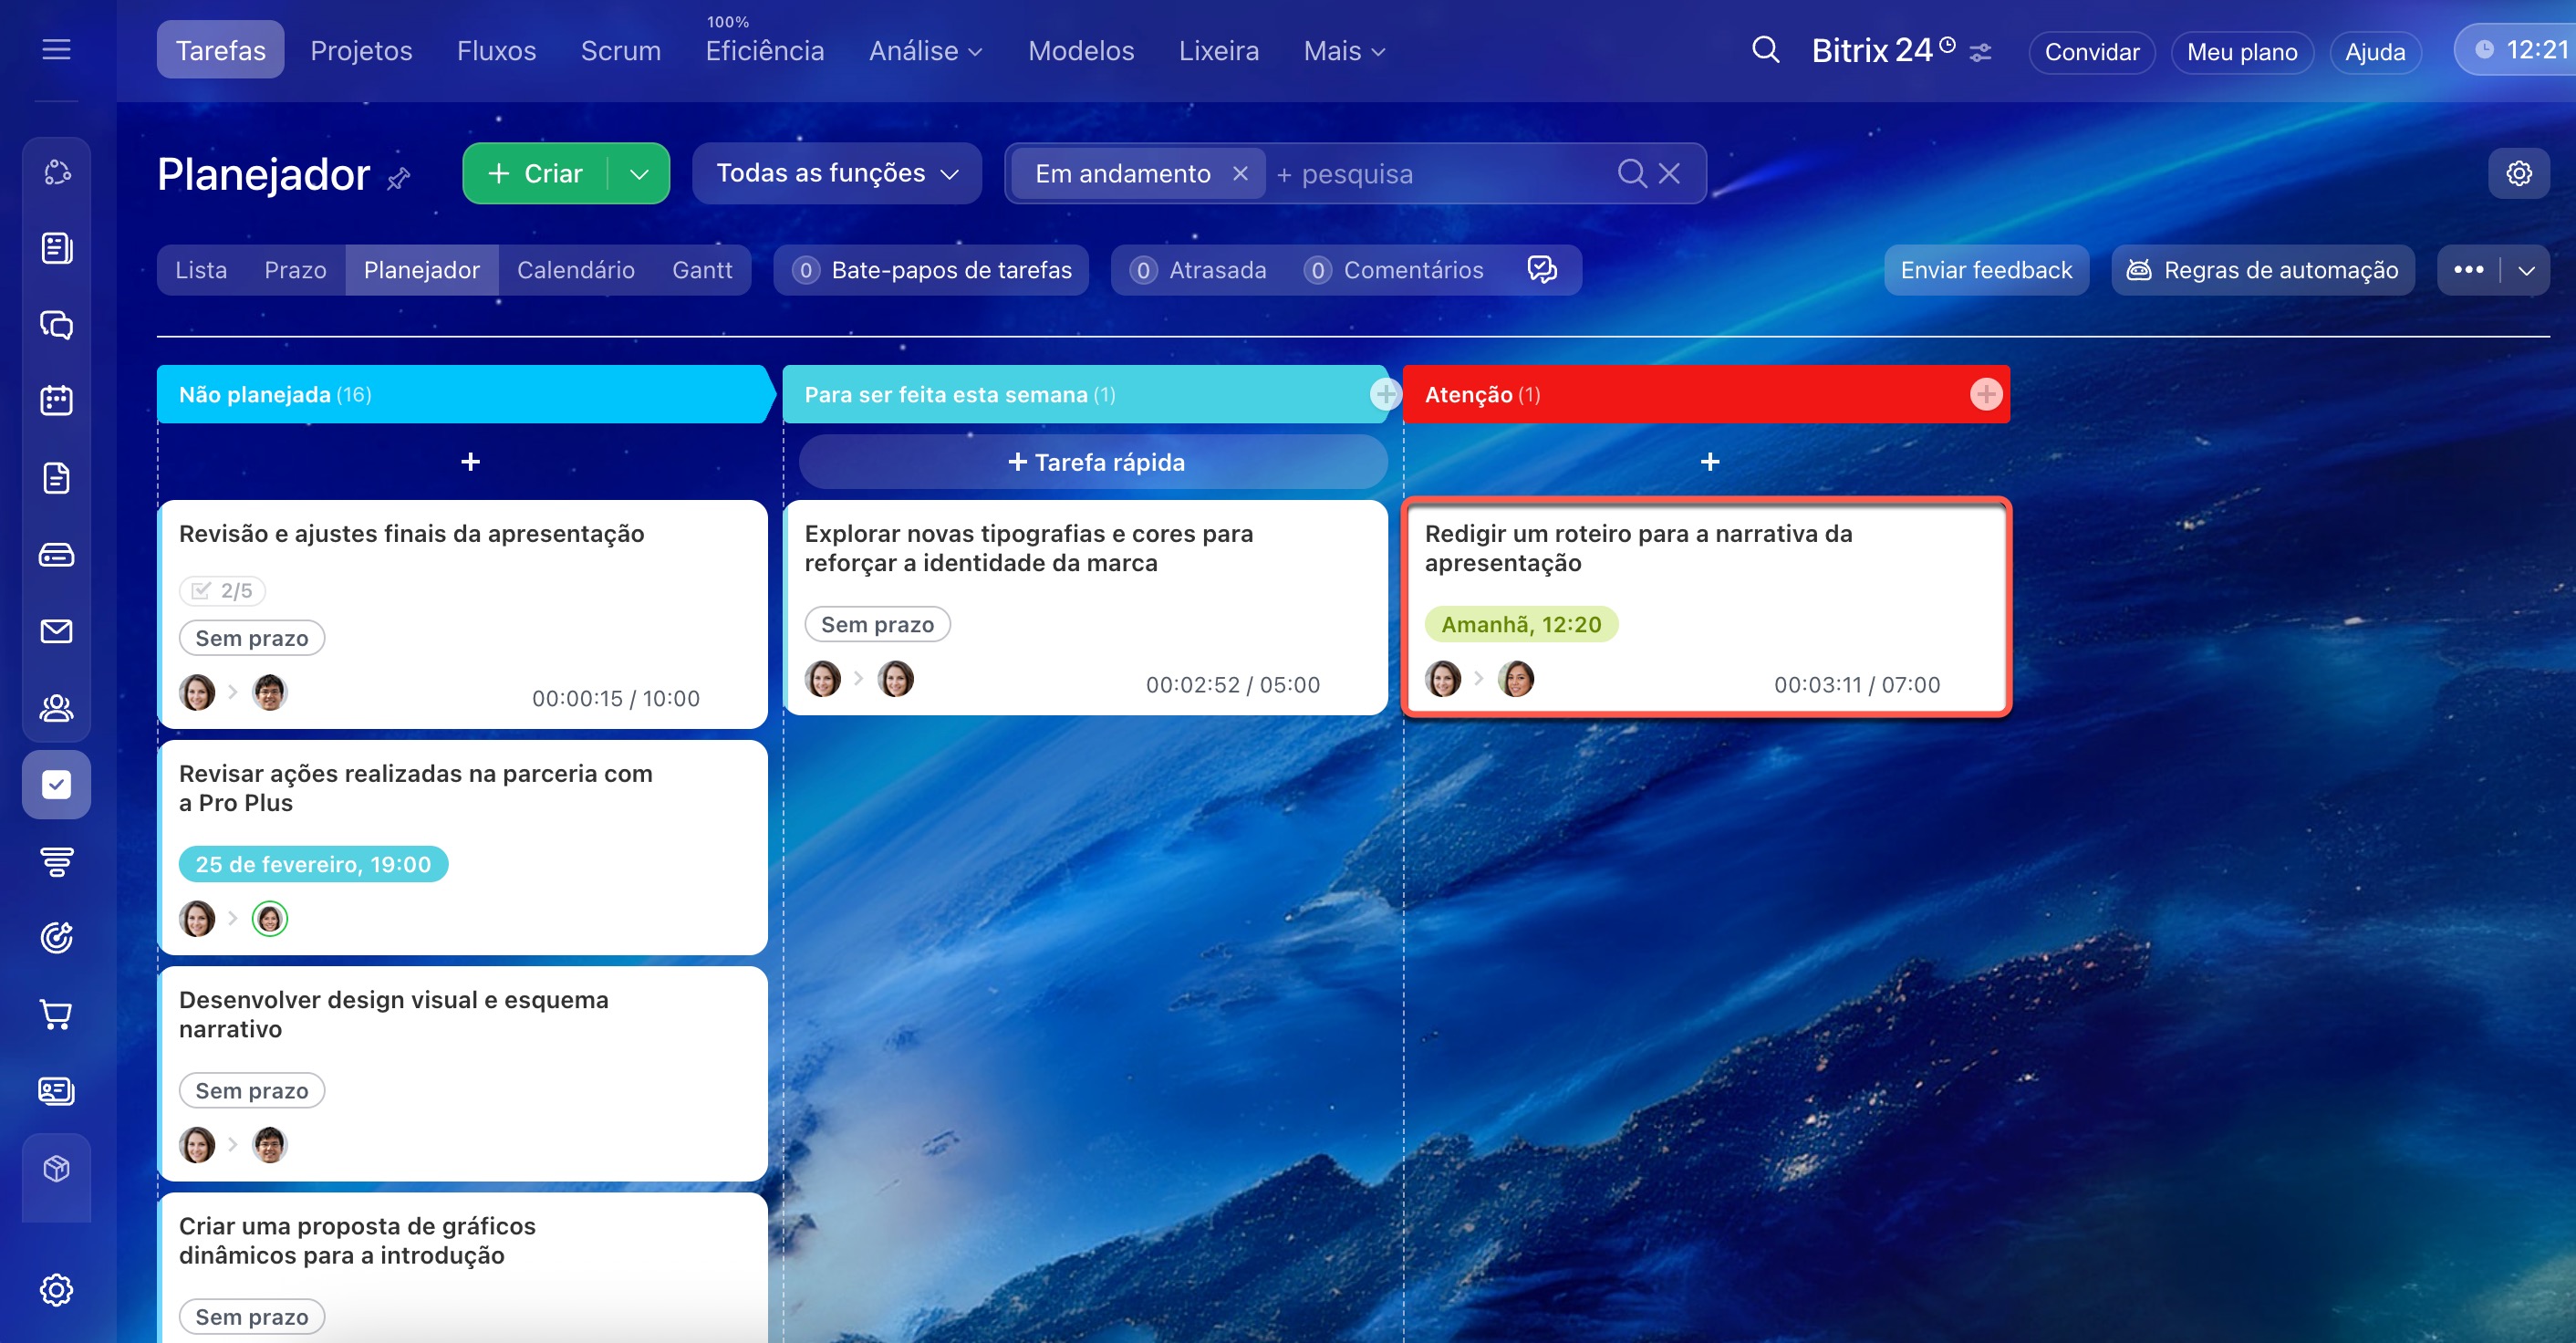Click the pin icon beside Planejador title
The image size is (2576, 1343).
coord(399,178)
